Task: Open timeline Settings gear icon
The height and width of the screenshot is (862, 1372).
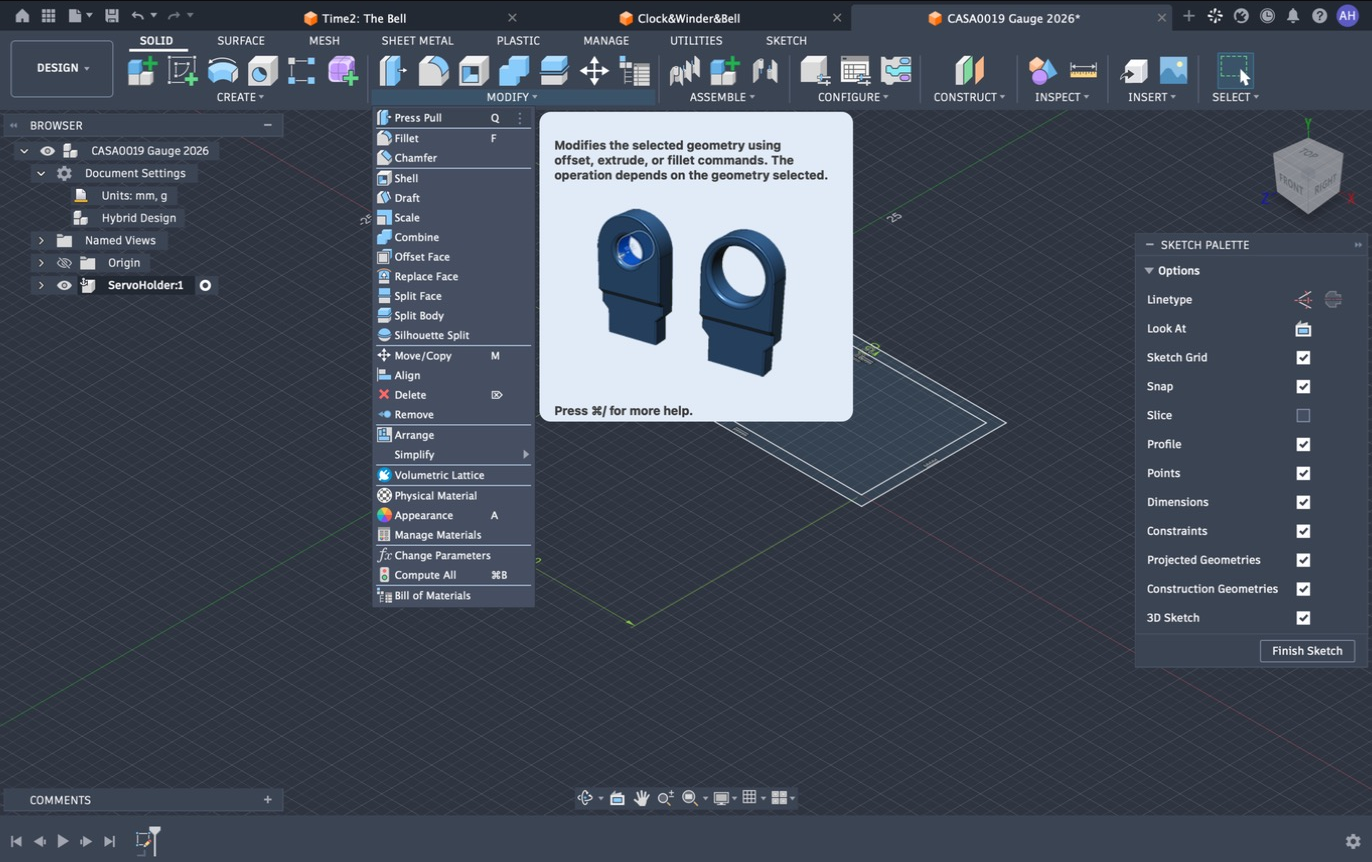Action: [x=1353, y=841]
